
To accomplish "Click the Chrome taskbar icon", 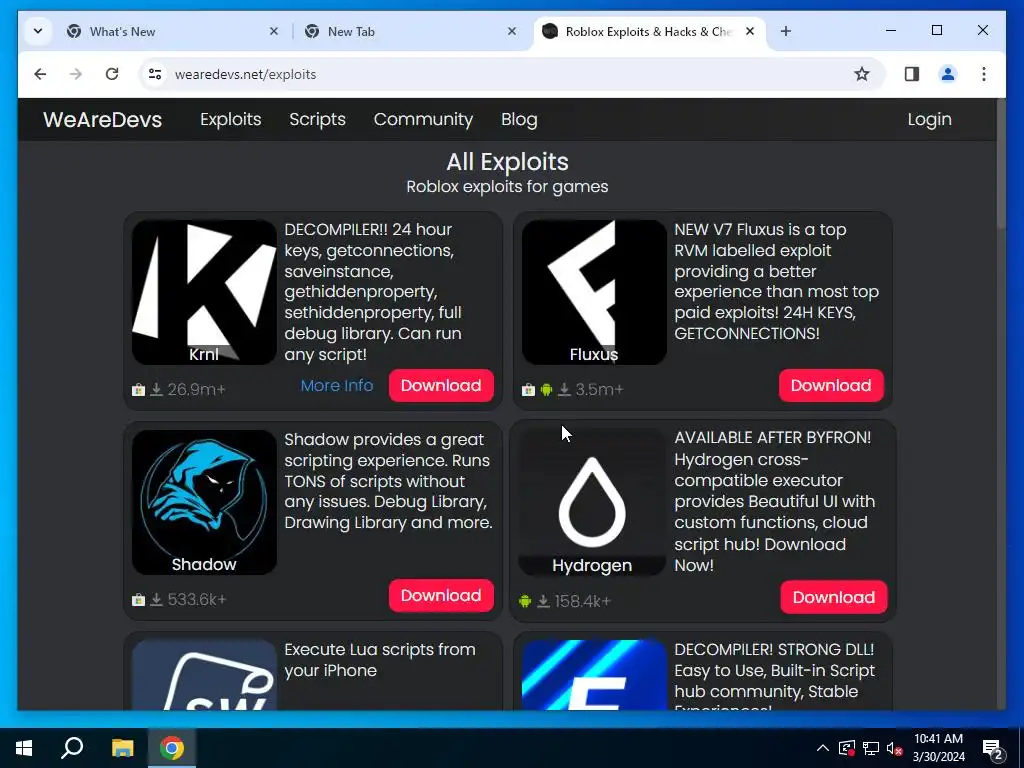I will click(x=172, y=748).
